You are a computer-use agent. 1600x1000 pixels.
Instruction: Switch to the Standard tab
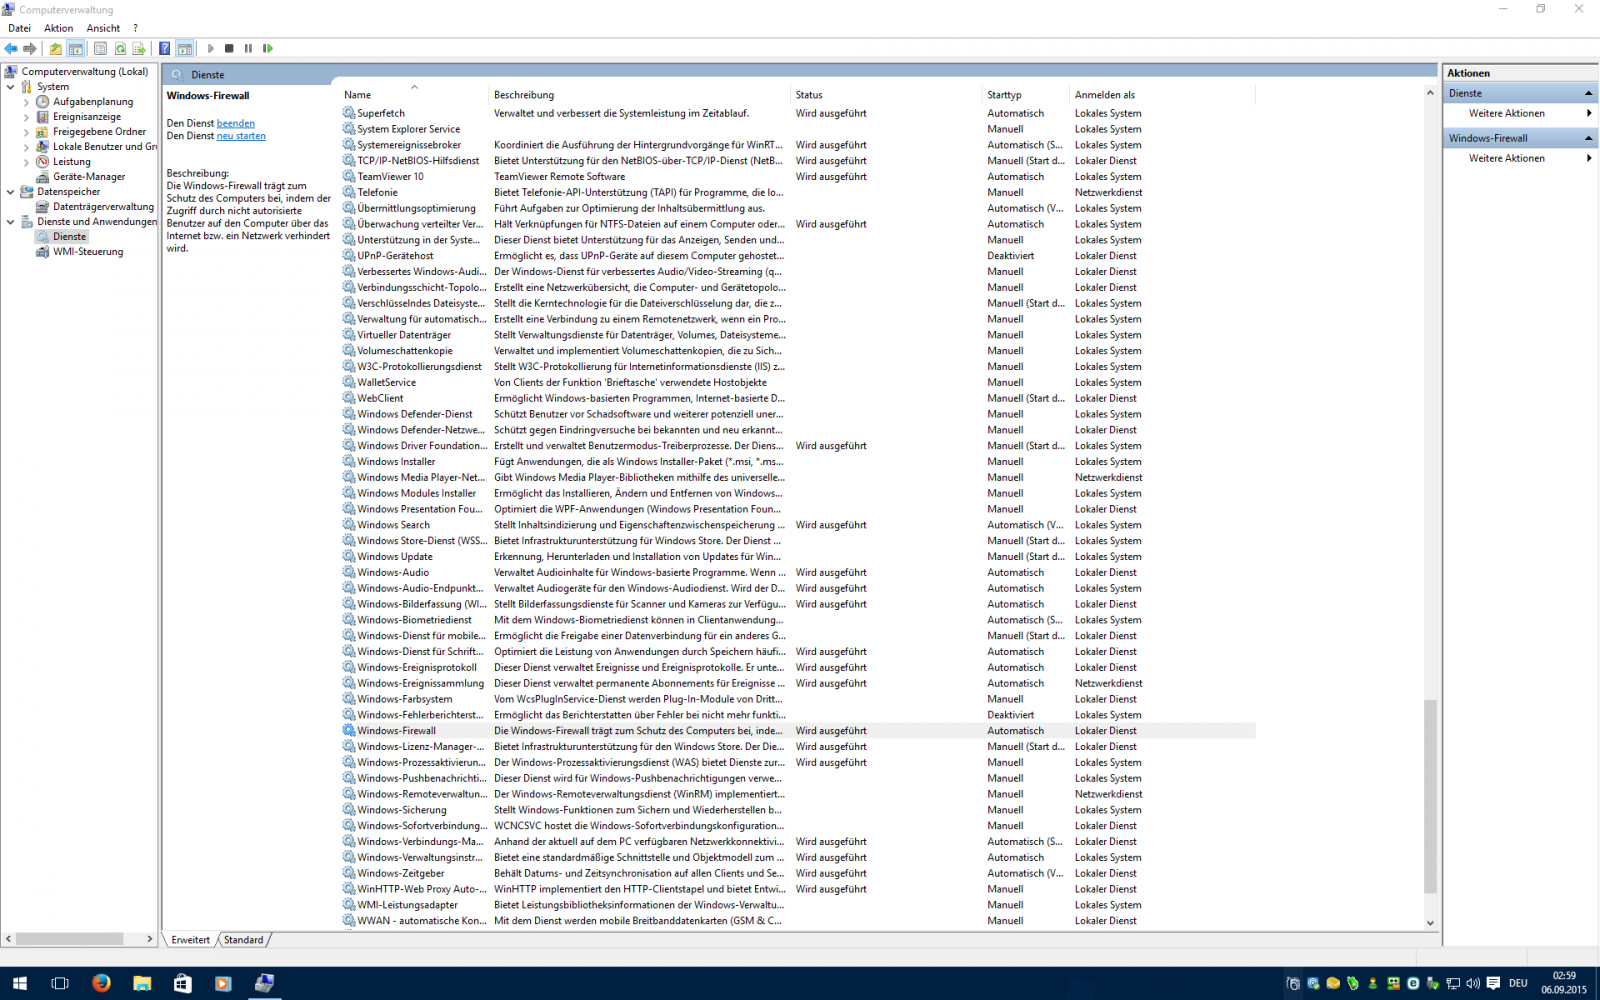(243, 940)
